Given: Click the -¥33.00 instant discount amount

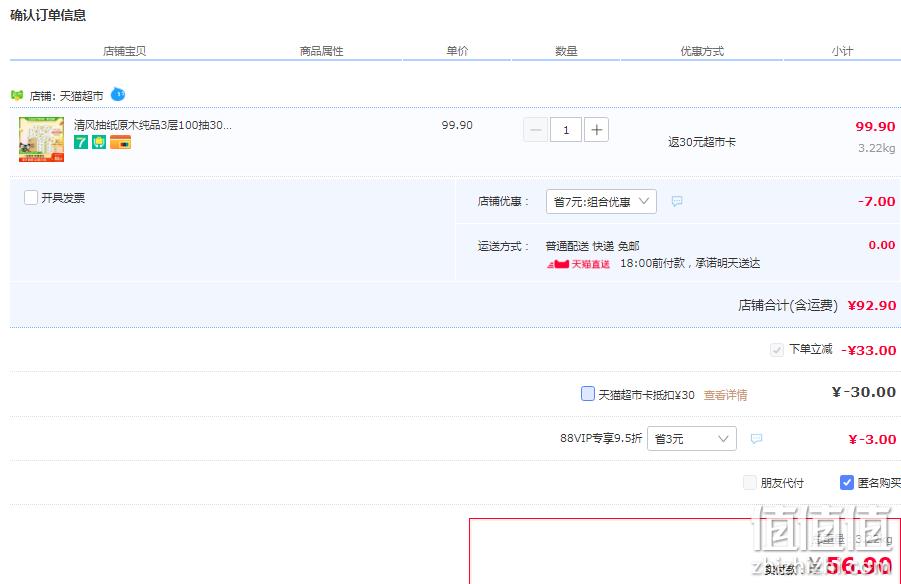Looking at the screenshot, I should click(869, 350).
